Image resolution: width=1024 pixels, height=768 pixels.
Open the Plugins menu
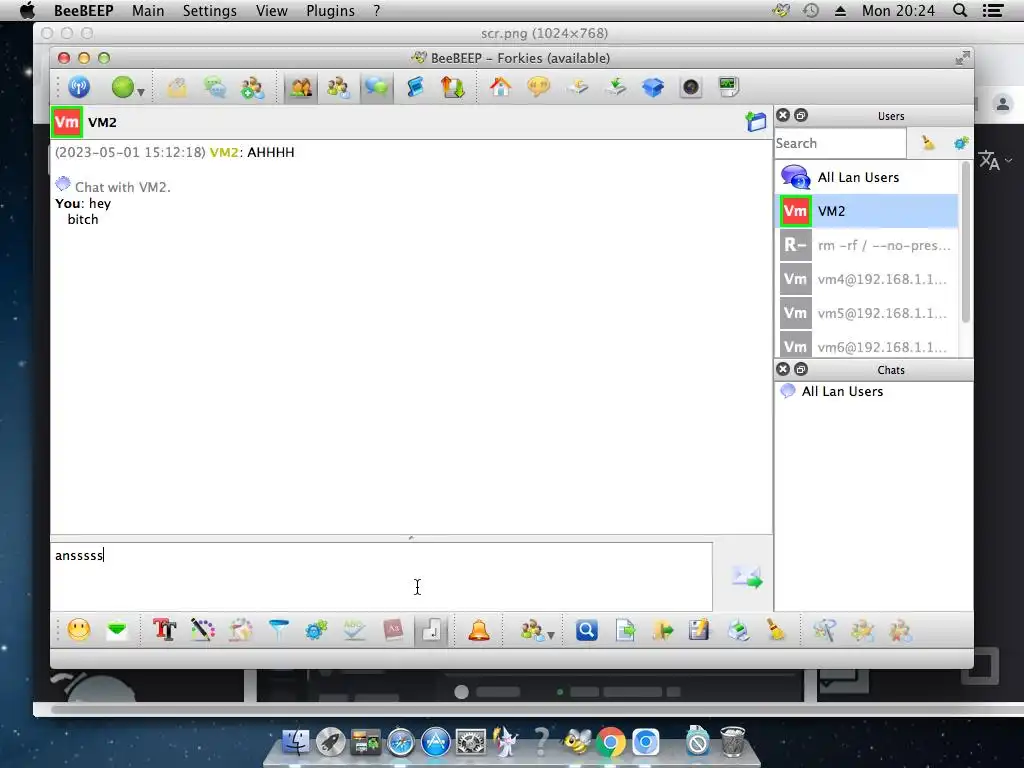(x=330, y=10)
